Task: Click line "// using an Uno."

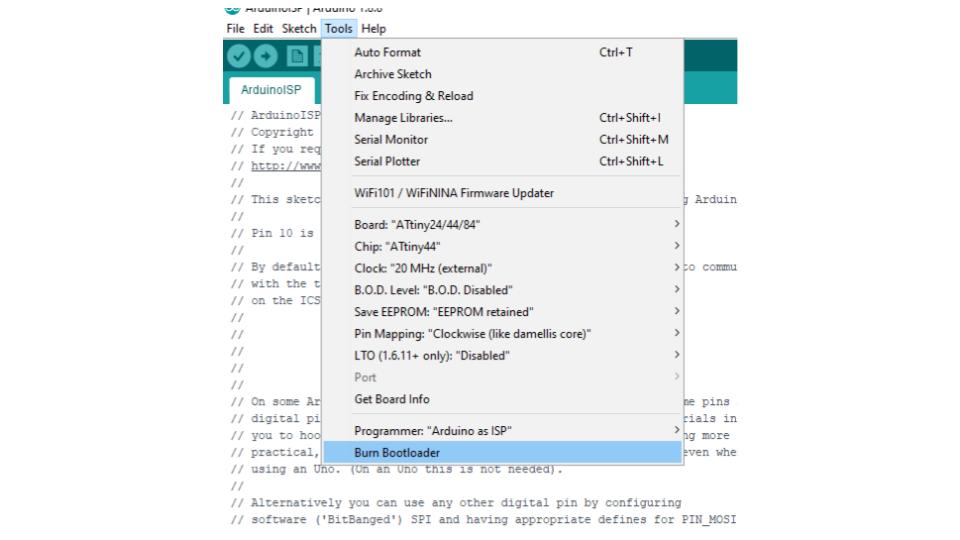Action: (396, 470)
